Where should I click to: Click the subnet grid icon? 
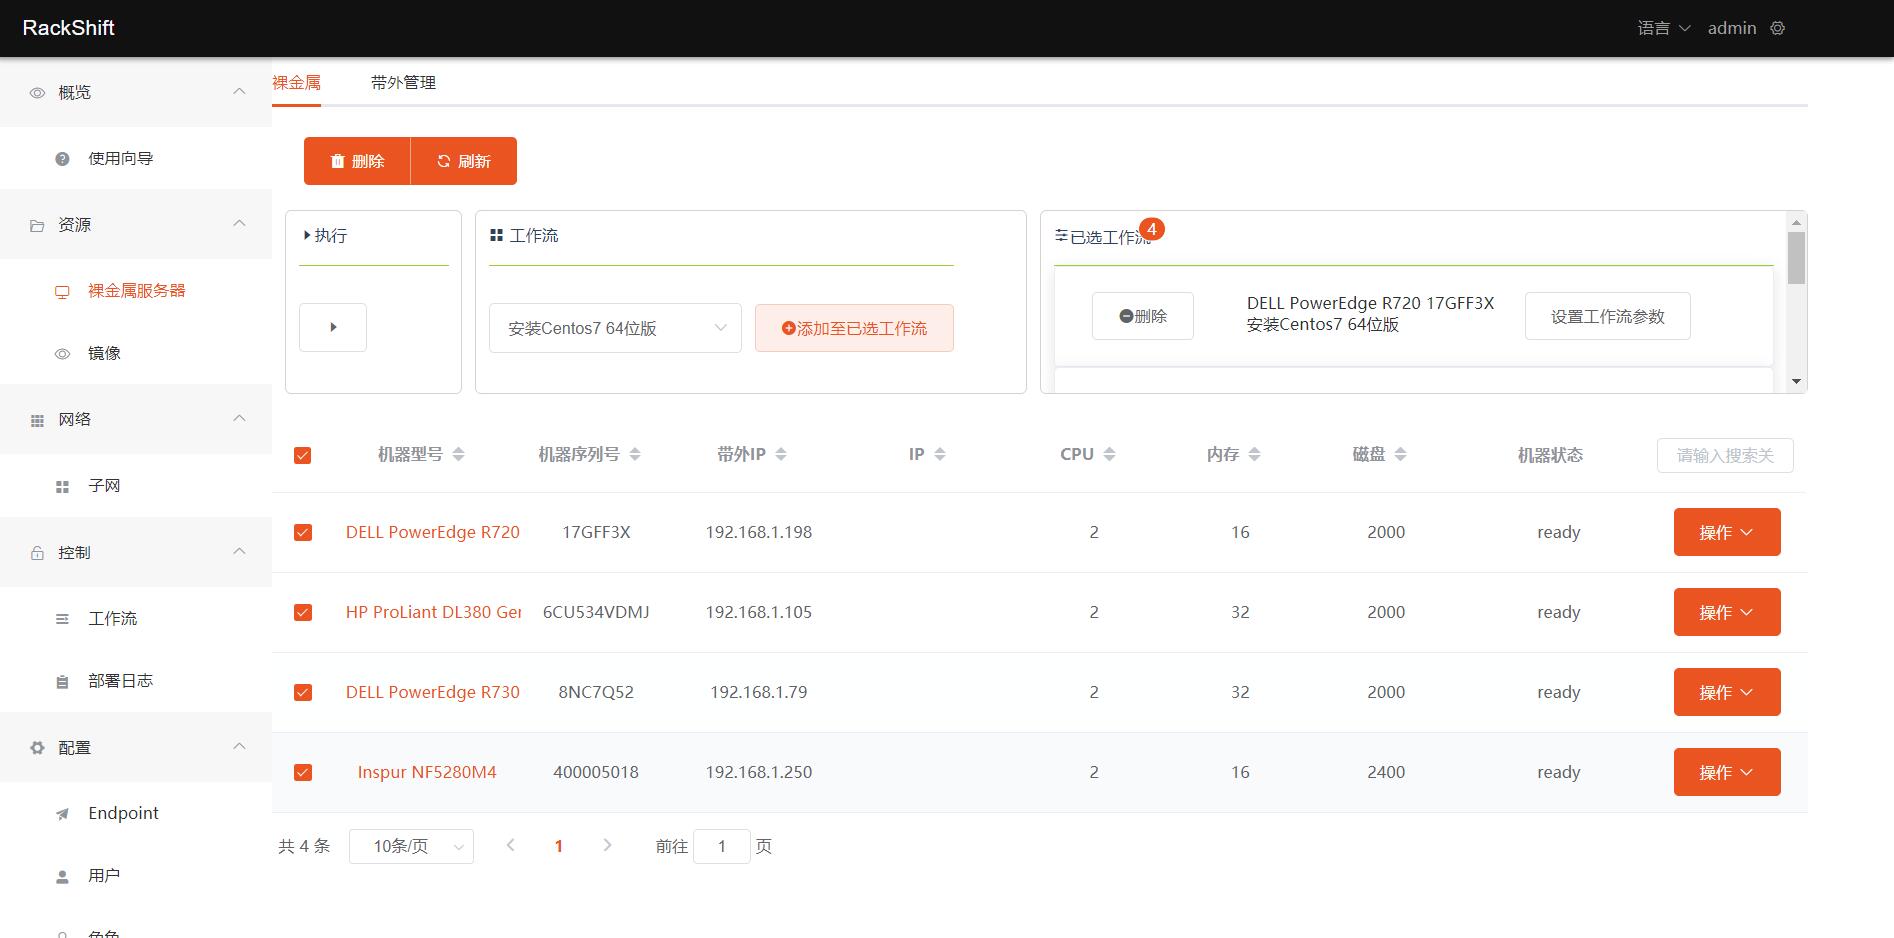point(62,487)
